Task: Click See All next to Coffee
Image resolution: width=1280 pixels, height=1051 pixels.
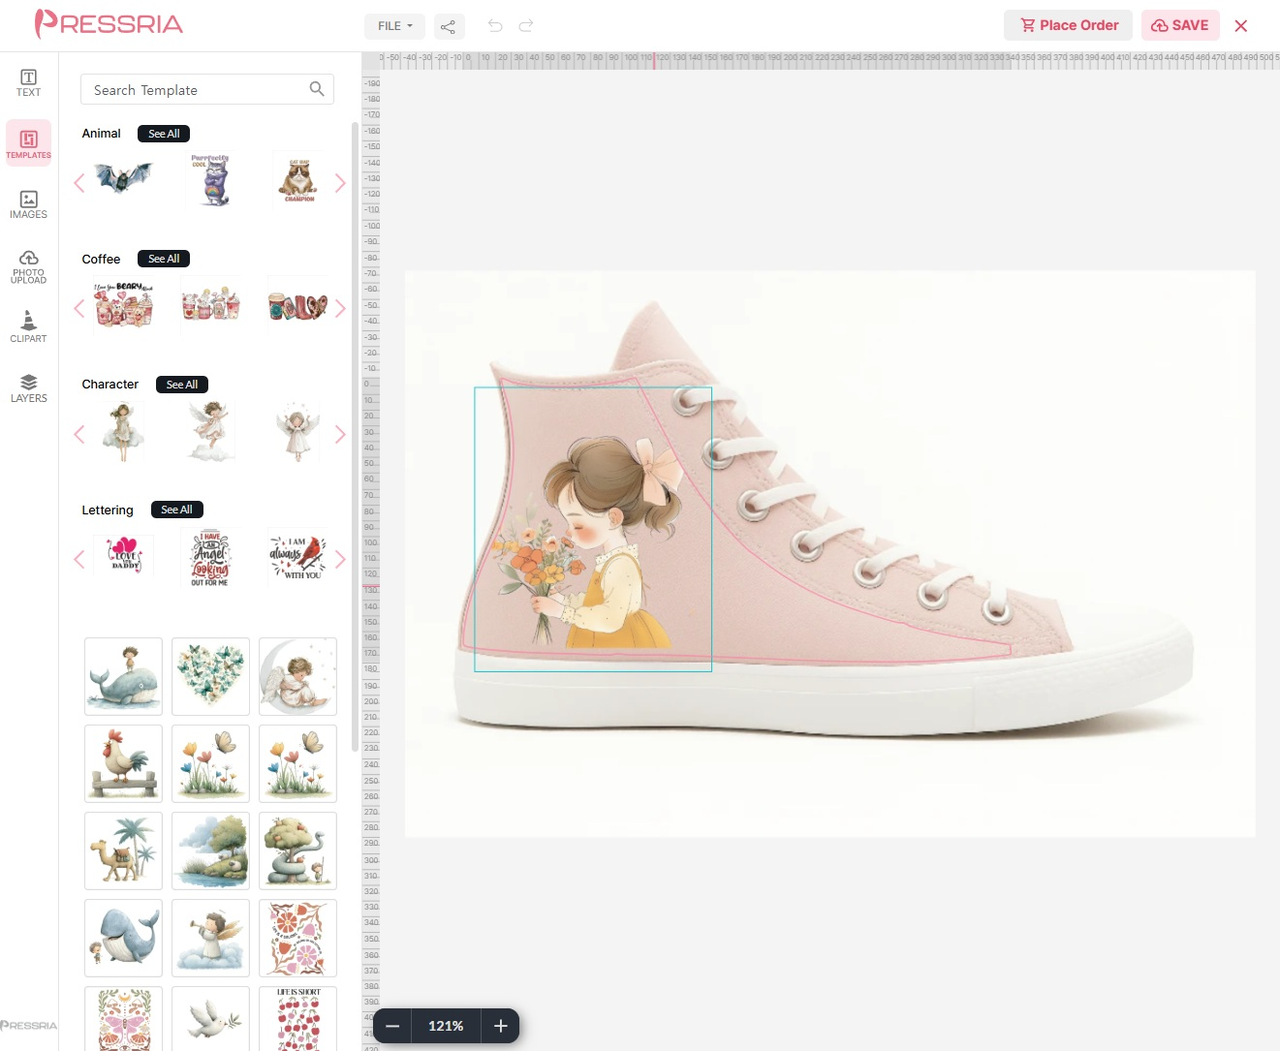Action: point(164,259)
